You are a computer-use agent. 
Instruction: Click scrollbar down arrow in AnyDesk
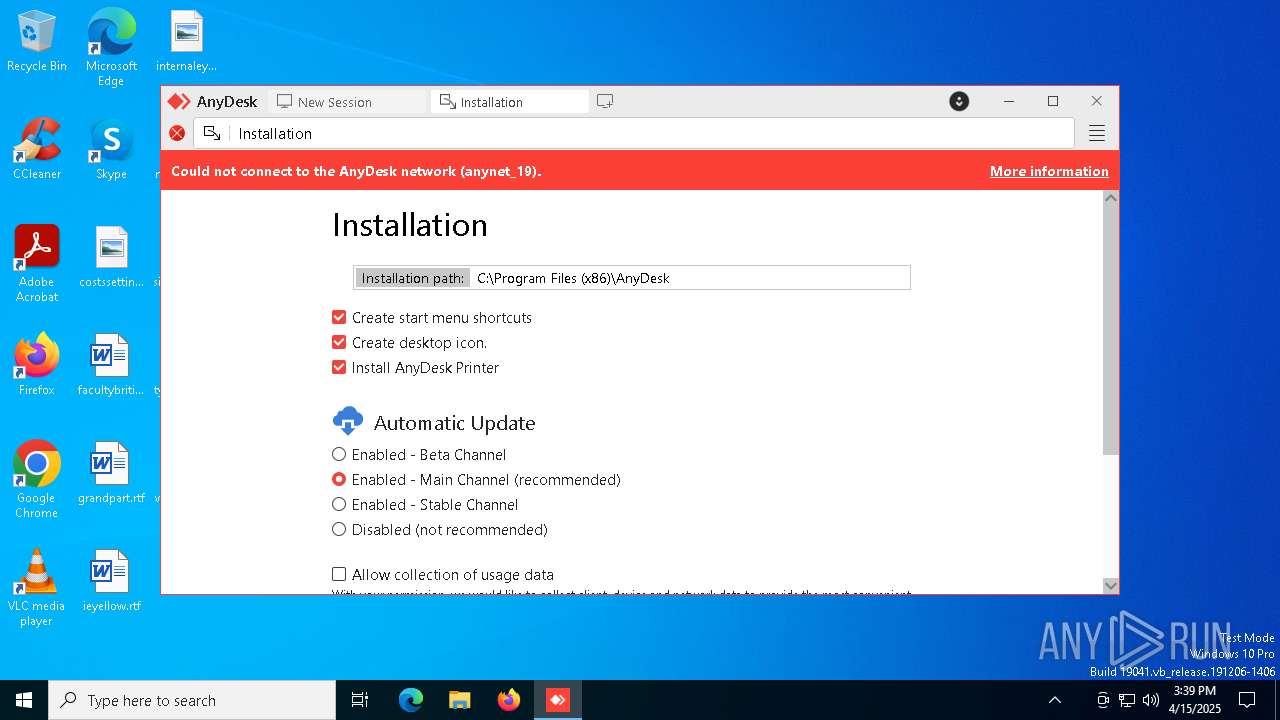pos(1110,585)
